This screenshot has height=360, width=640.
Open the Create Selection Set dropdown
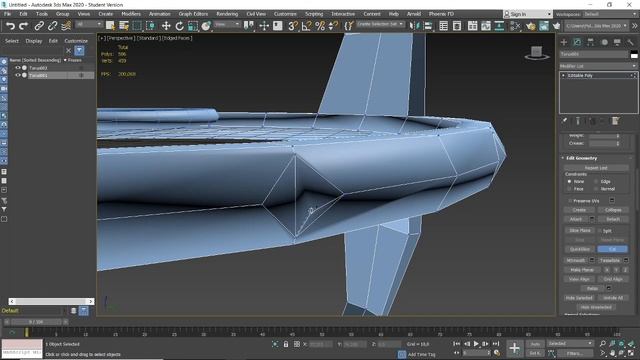click(380, 24)
